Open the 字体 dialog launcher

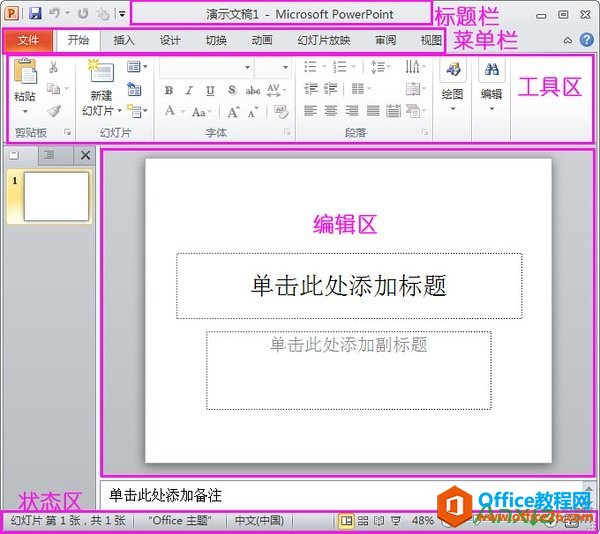point(287,132)
